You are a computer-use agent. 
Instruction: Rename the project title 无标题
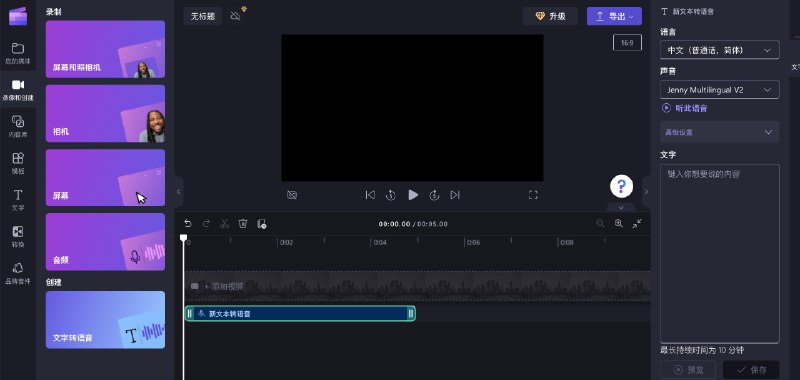click(x=203, y=16)
